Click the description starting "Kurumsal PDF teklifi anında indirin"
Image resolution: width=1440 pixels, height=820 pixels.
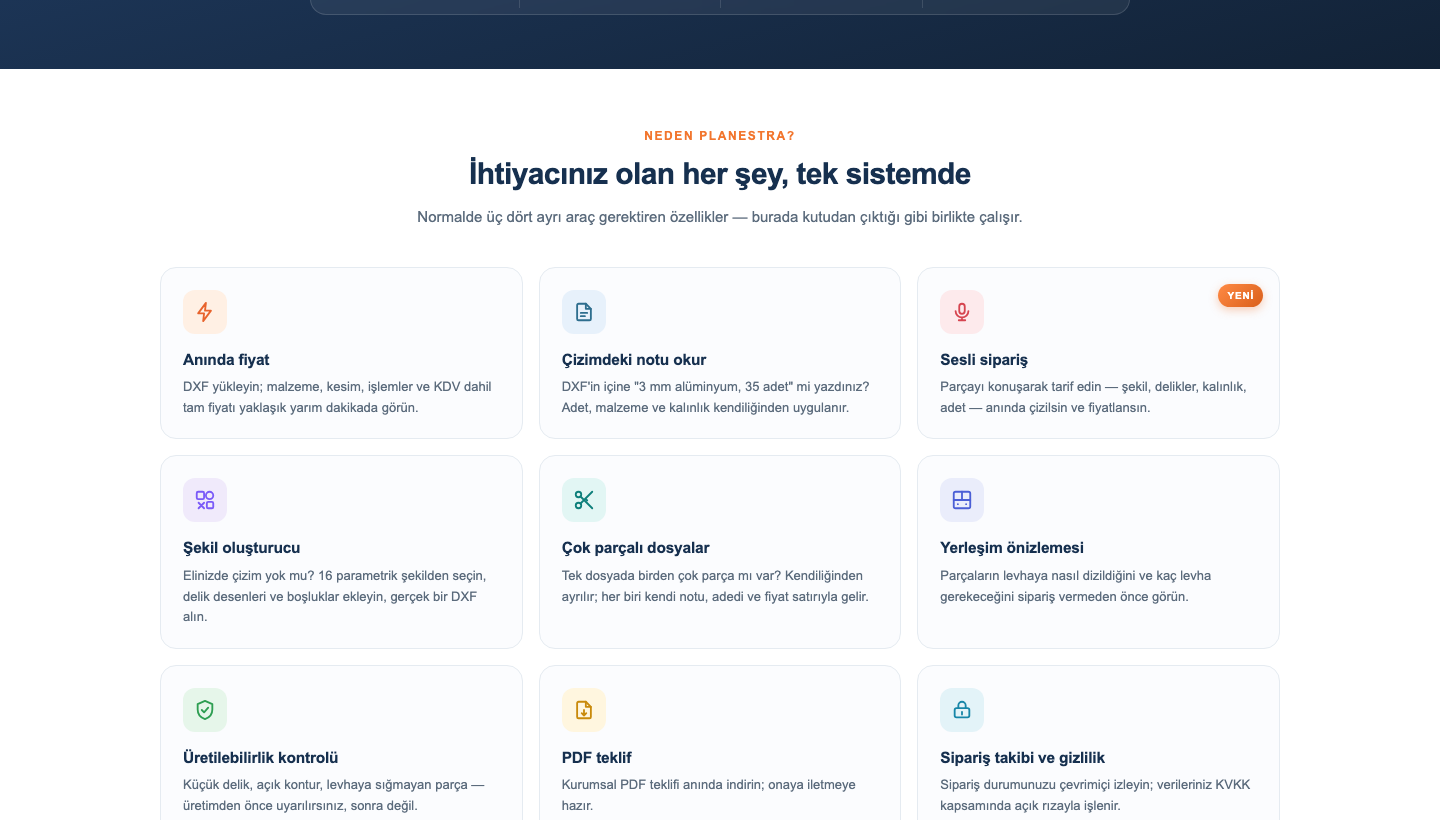tap(709, 795)
